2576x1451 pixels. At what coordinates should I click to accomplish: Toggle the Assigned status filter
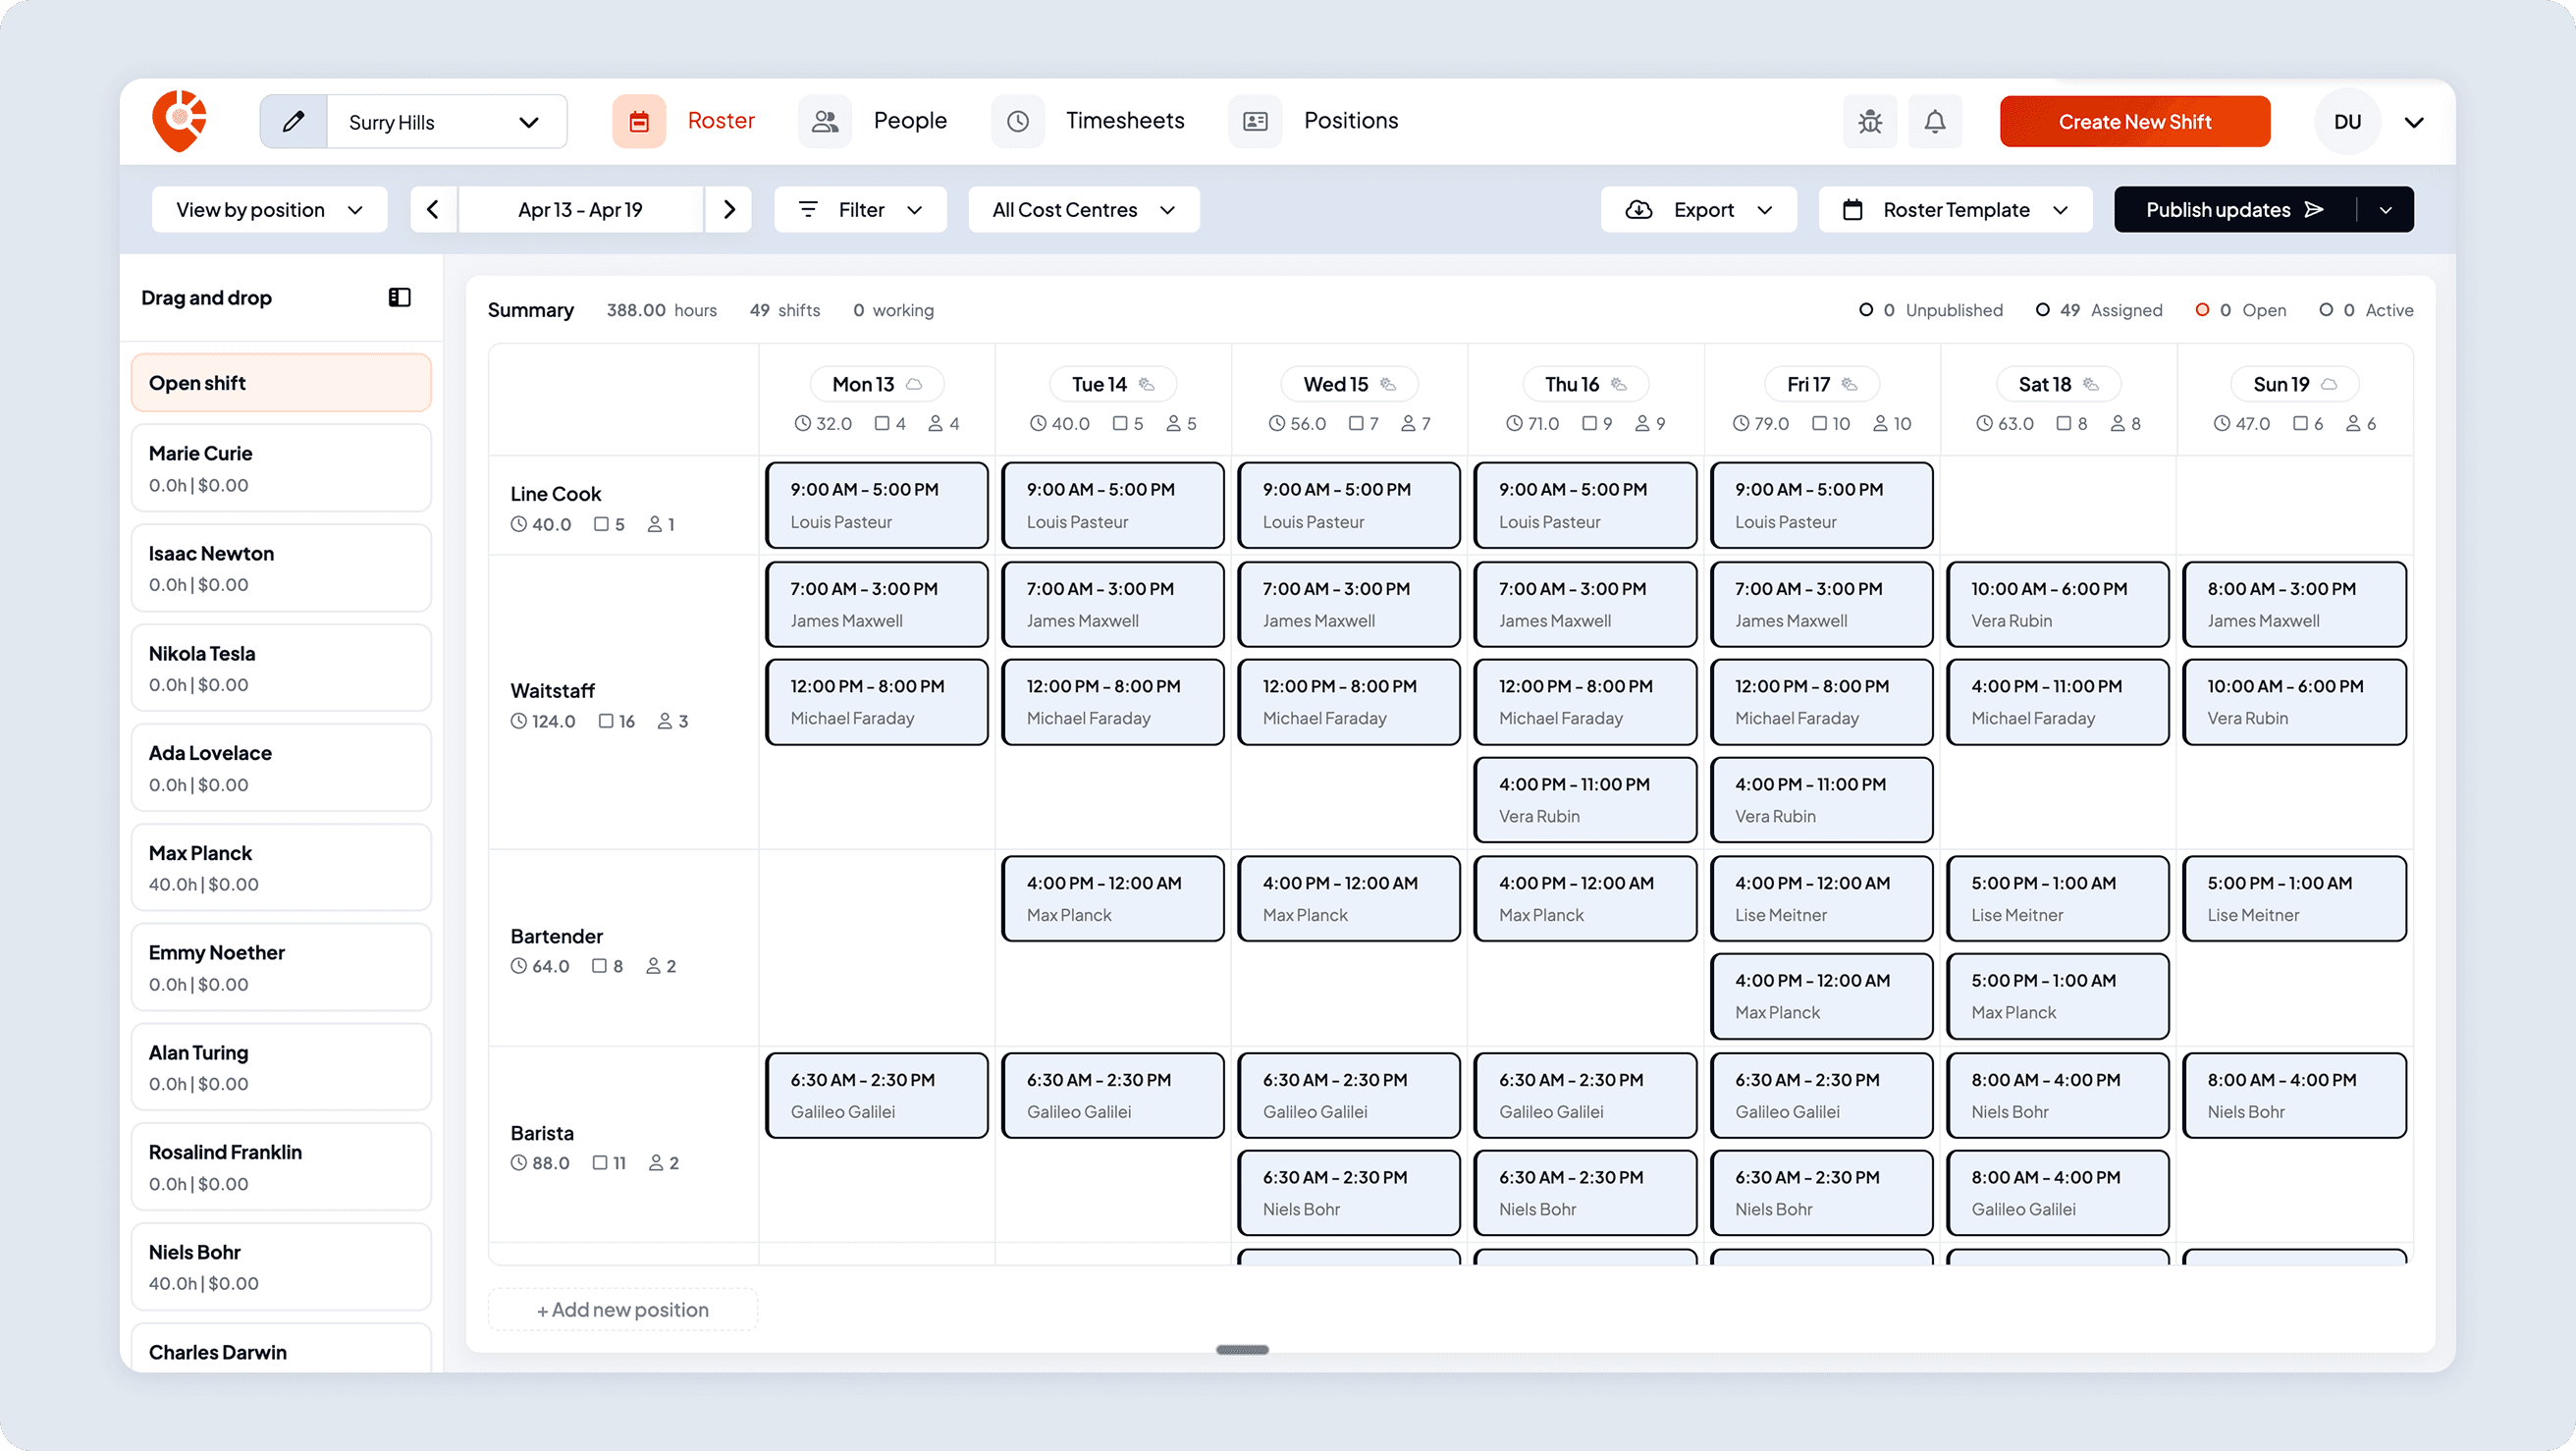pos(2099,310)
